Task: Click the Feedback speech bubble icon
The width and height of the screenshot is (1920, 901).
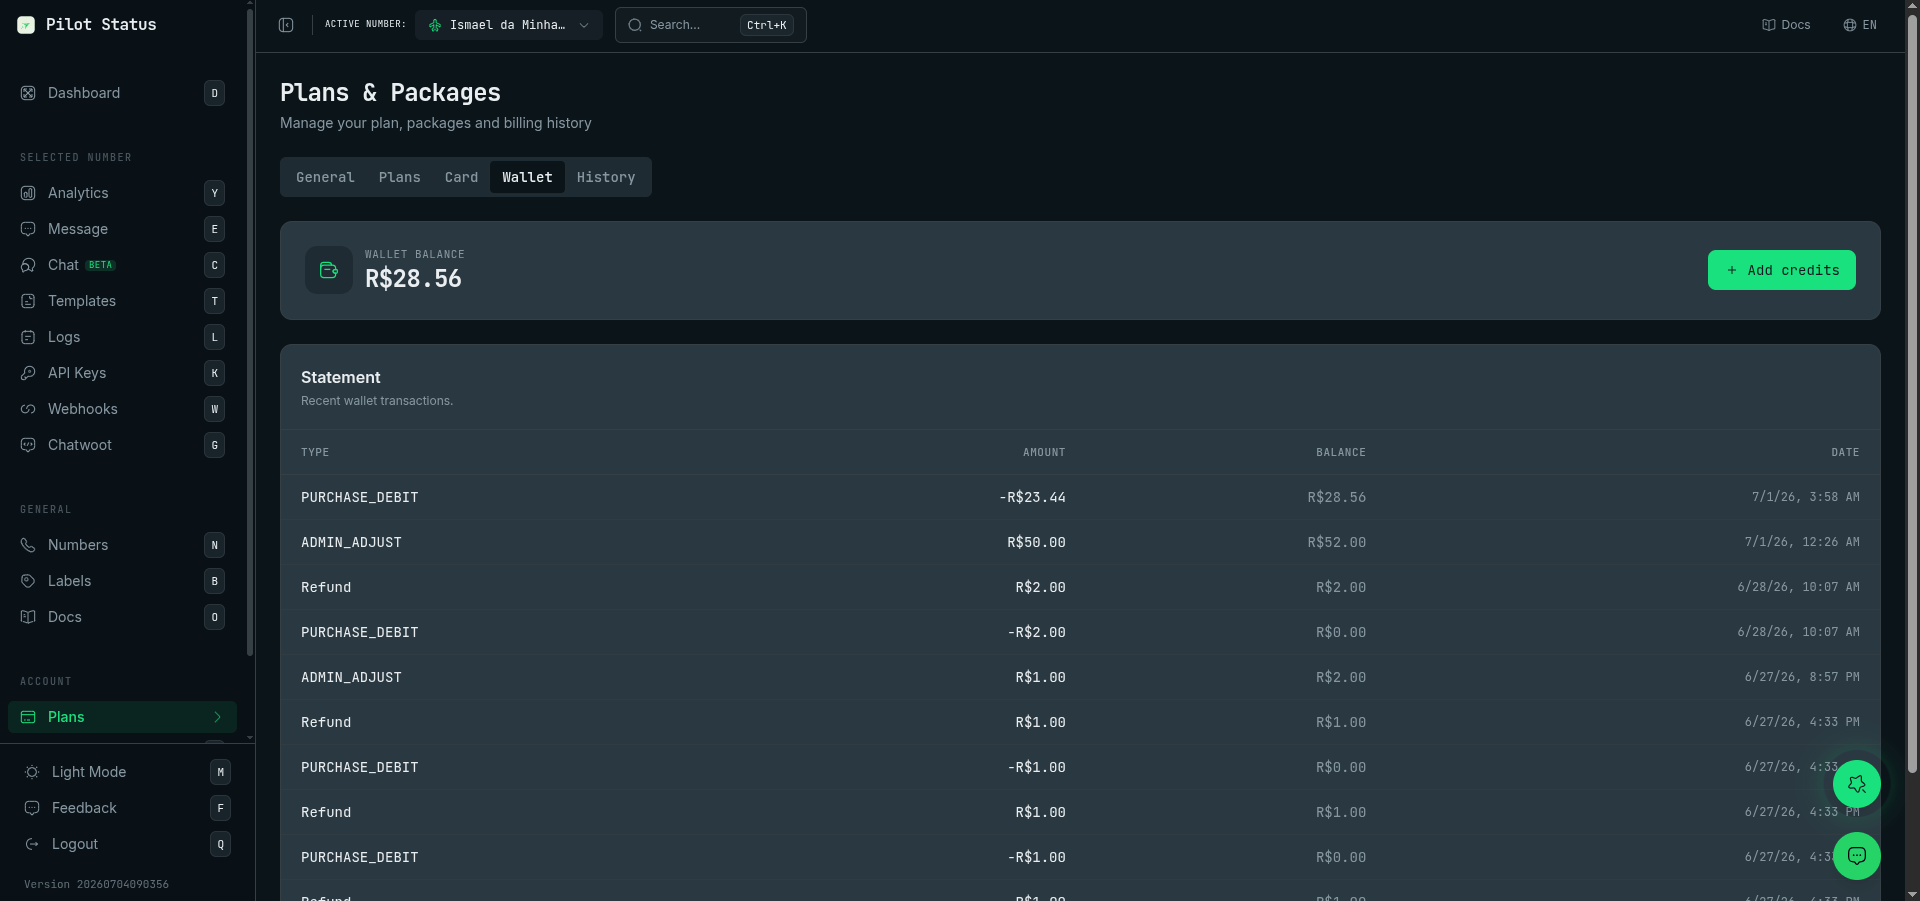Action: pyautogui.click(x=32, y=808)
